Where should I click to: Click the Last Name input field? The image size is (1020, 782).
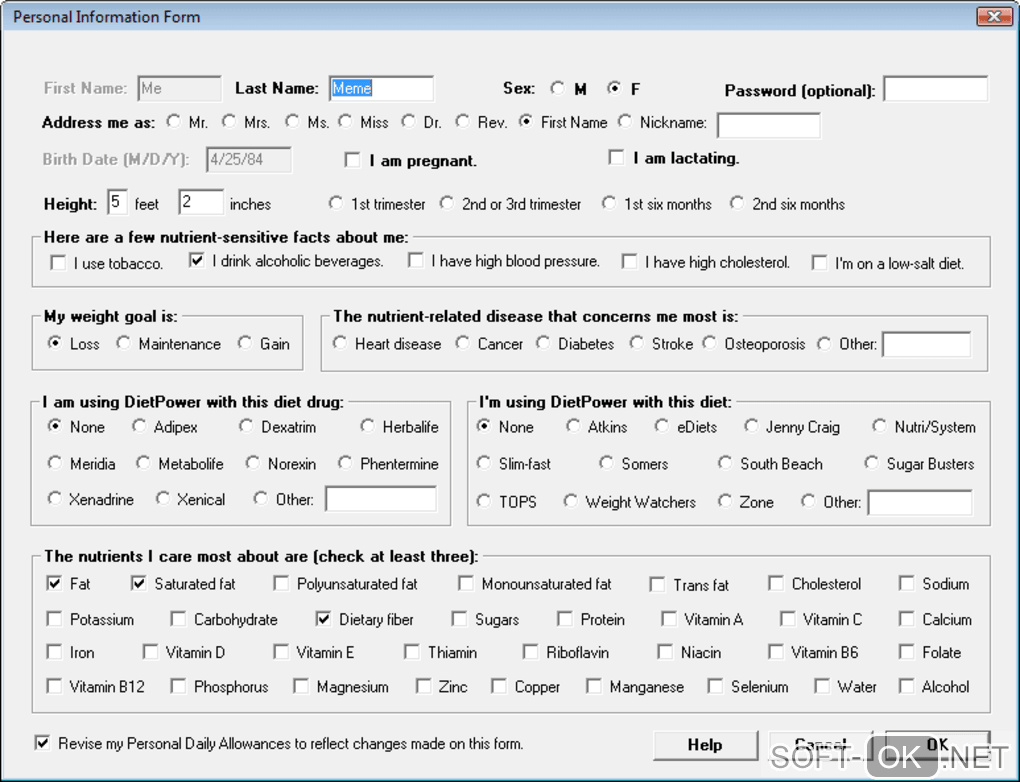pos(381,88)
